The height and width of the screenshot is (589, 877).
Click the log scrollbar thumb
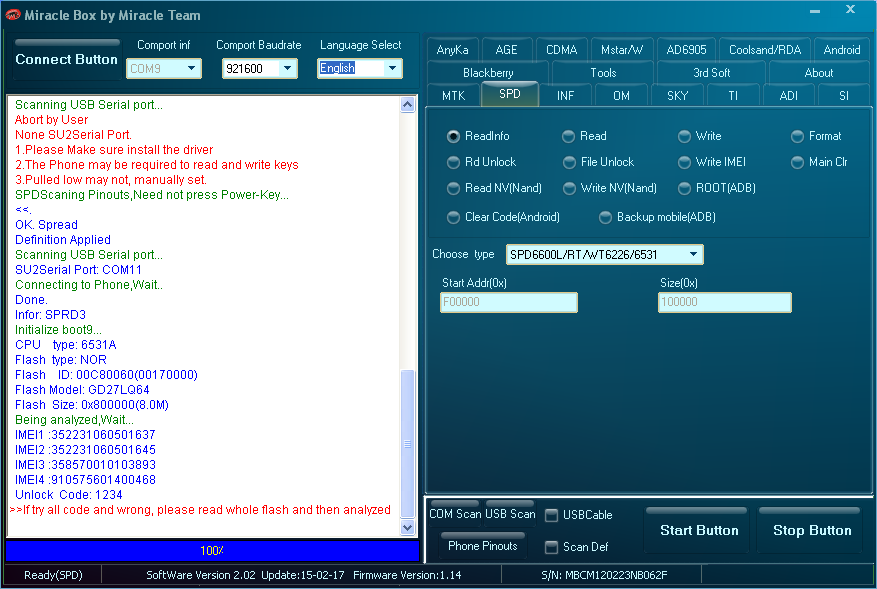(x=408, y=444)
